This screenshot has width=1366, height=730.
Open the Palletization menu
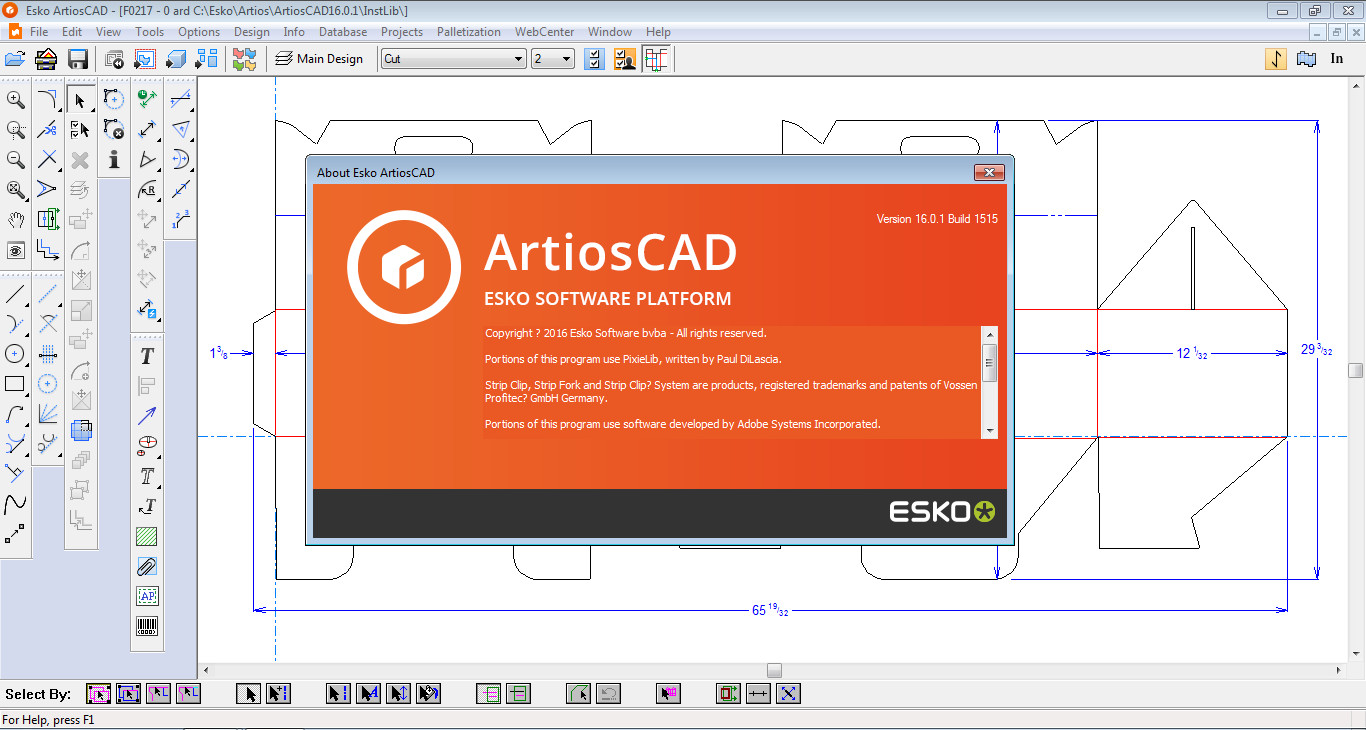[469, 32]
